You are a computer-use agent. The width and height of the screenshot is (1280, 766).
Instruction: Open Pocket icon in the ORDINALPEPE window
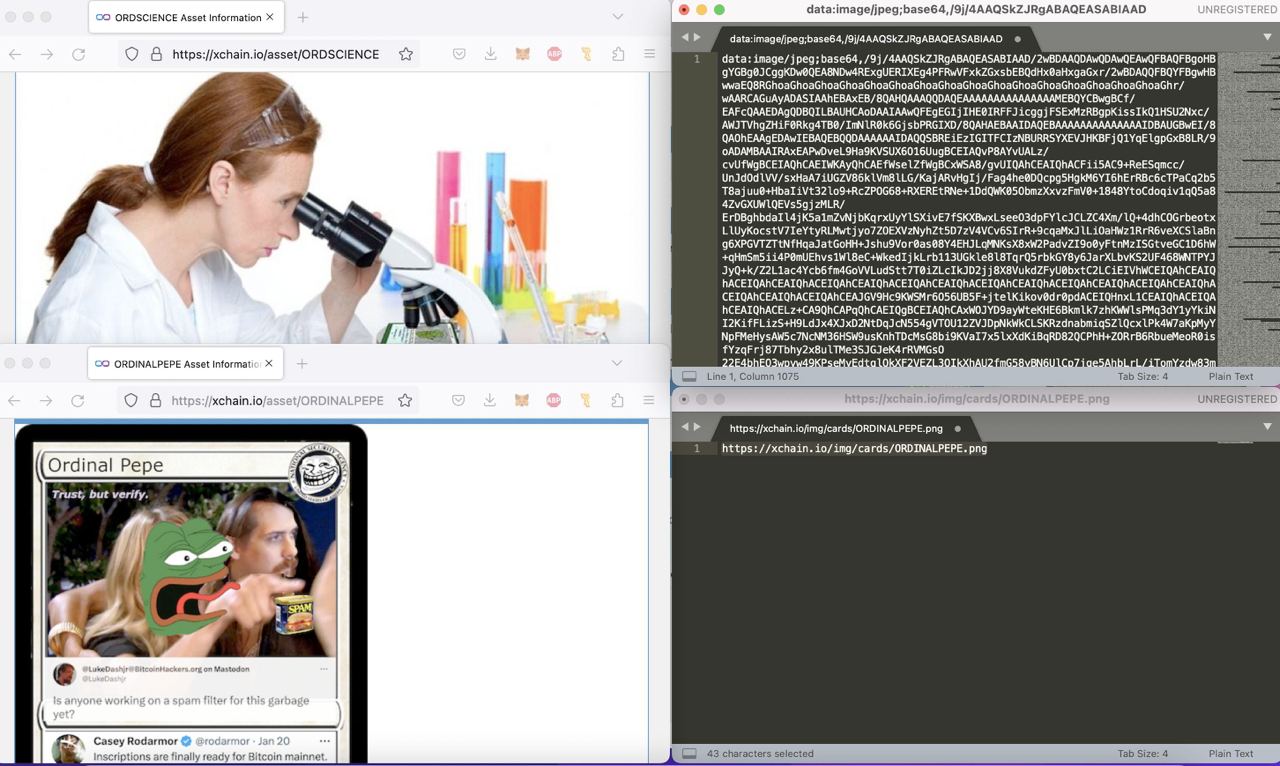pos(458,400)
